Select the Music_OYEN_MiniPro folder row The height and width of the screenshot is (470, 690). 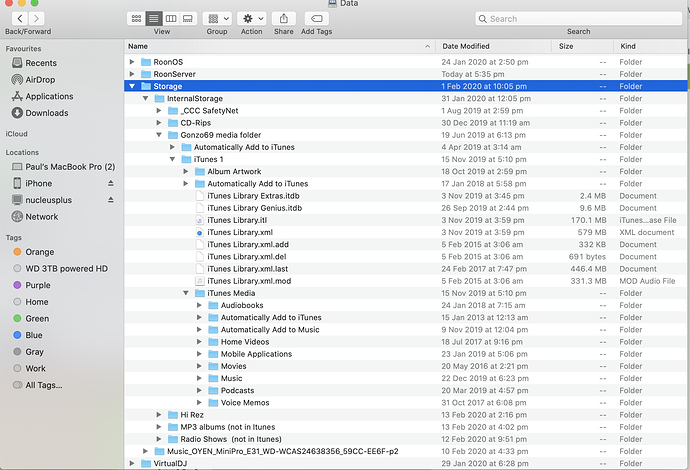click(405, 451)
